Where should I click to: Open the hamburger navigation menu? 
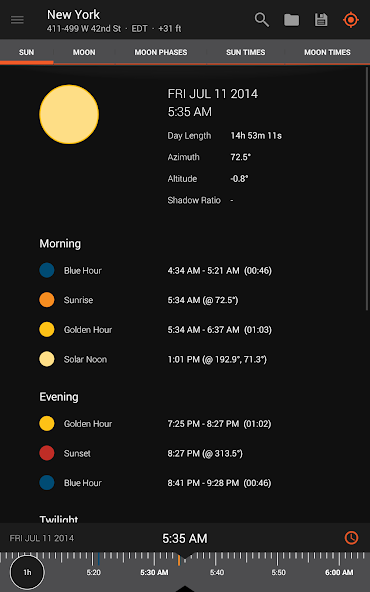(17, 20)
